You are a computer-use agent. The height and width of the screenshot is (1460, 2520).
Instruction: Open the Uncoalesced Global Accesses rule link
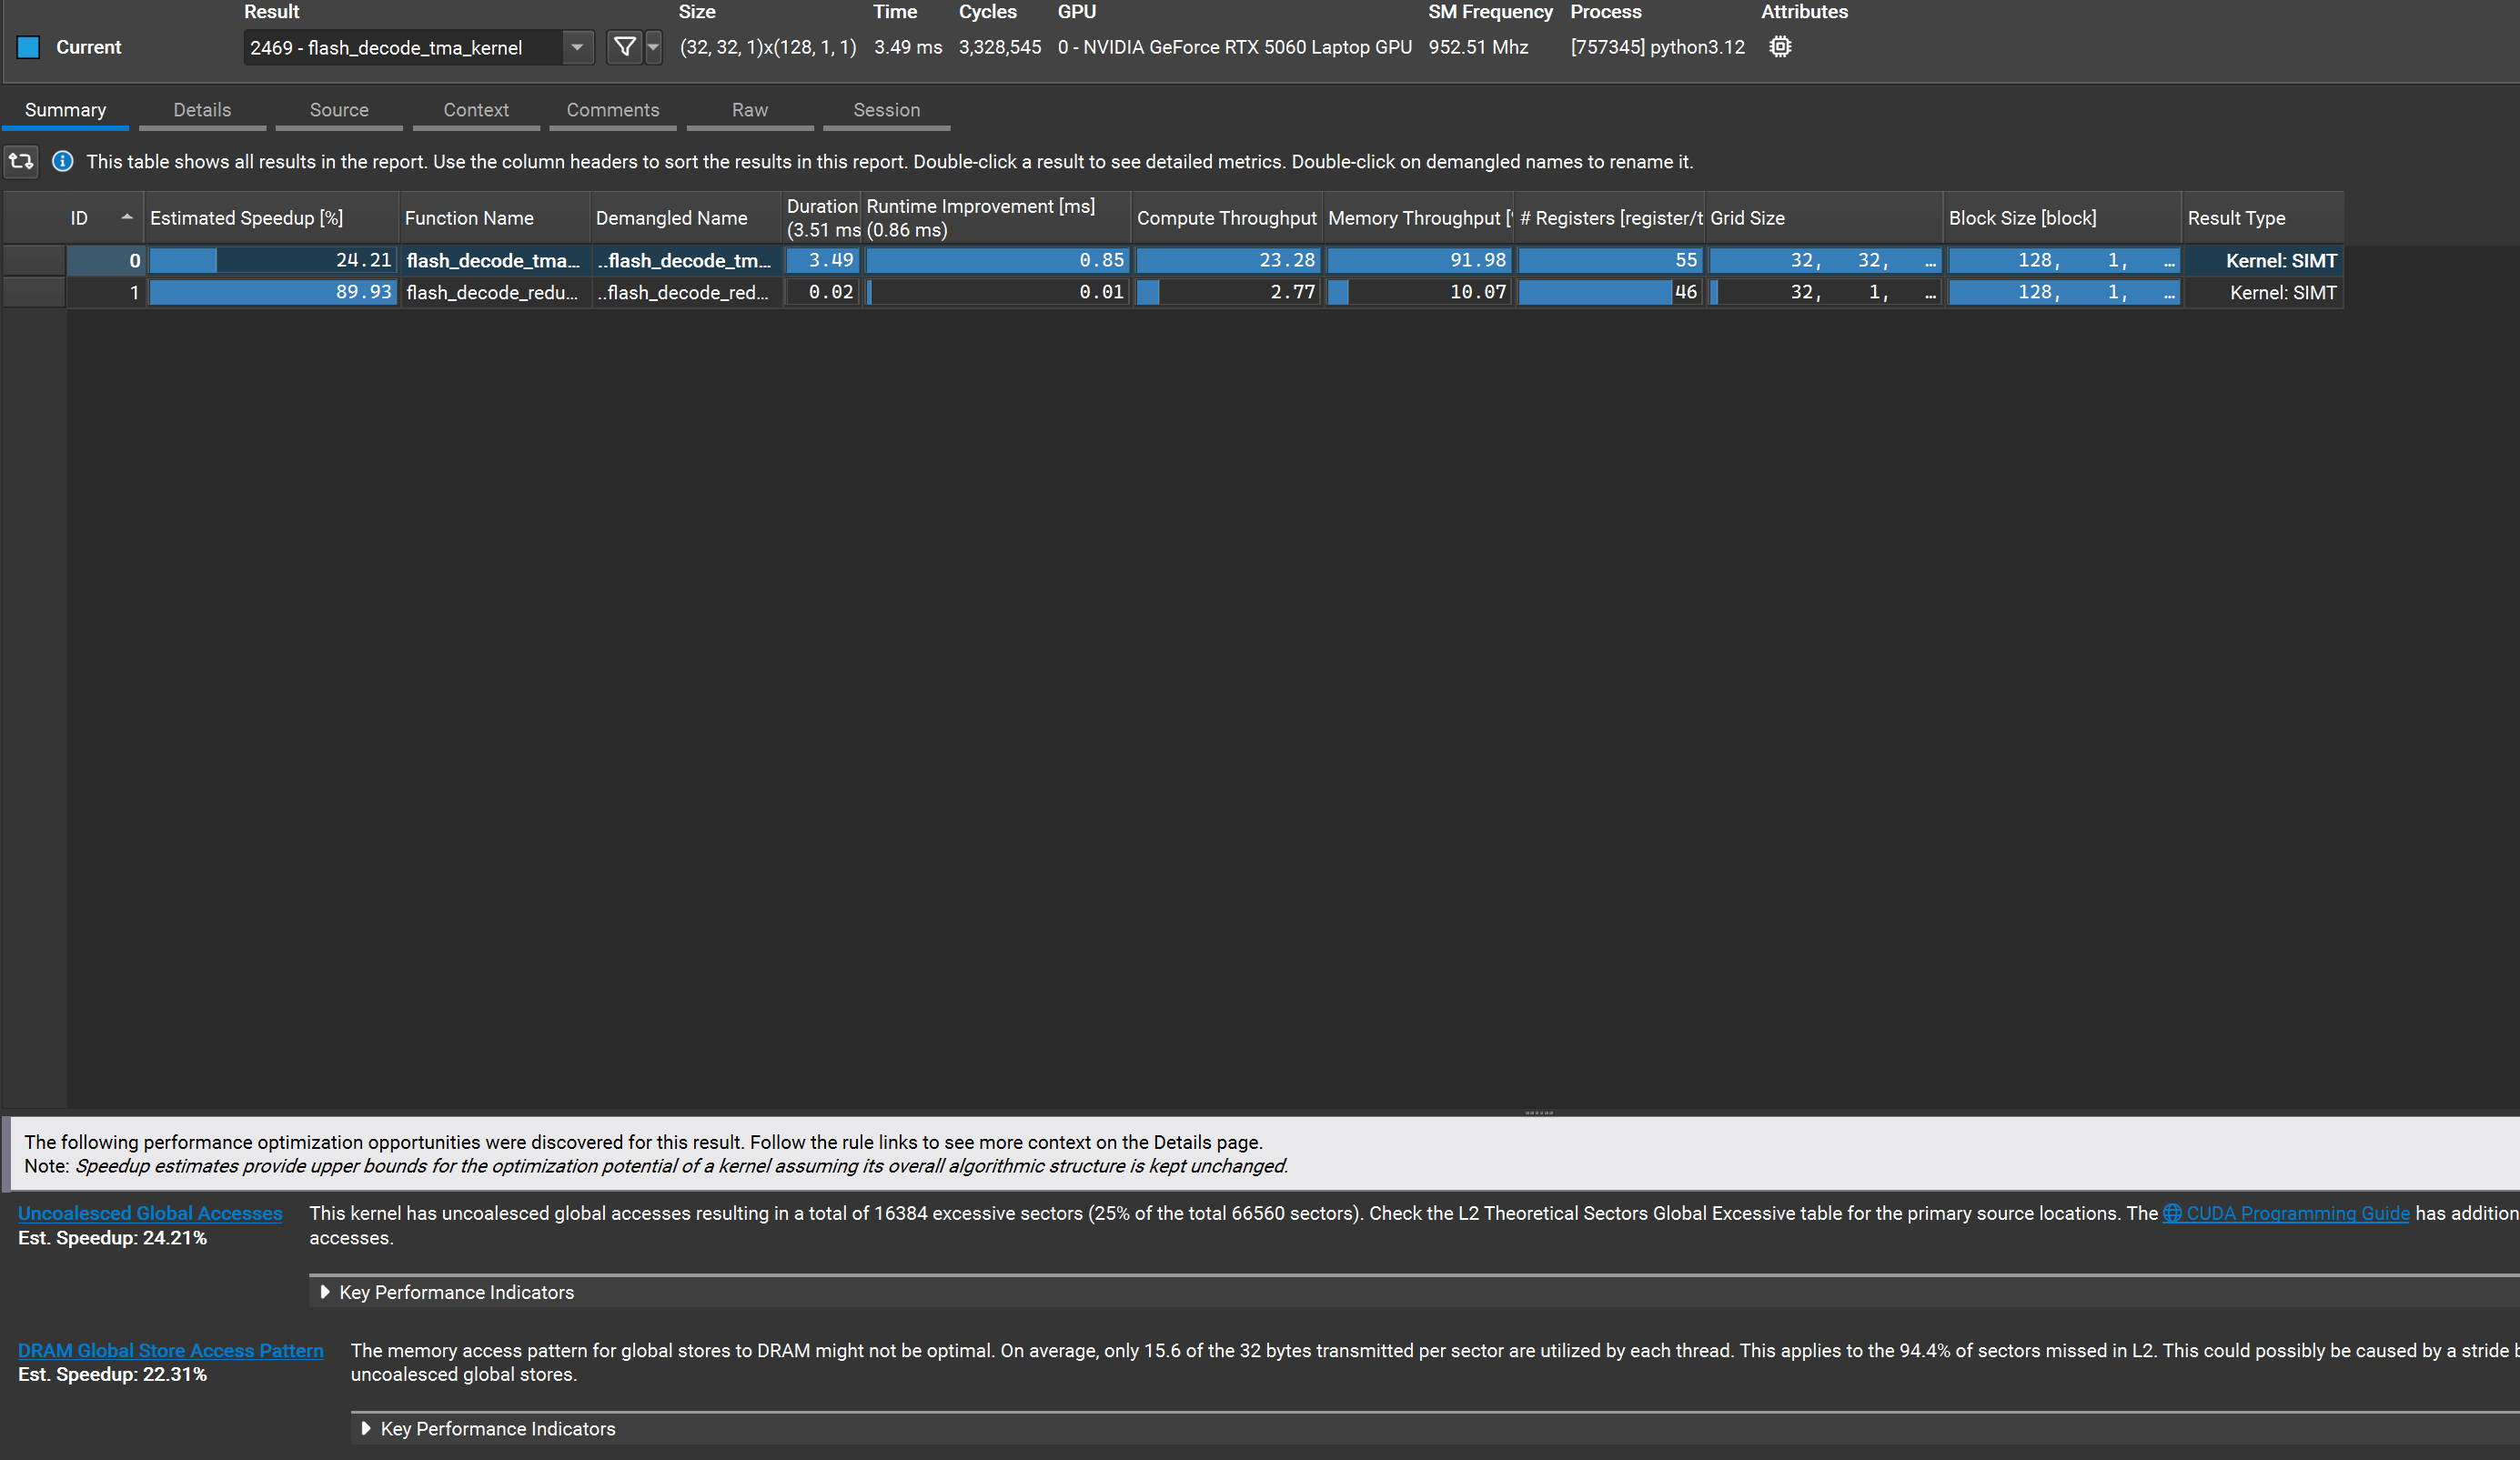[x=150, y=1213]
